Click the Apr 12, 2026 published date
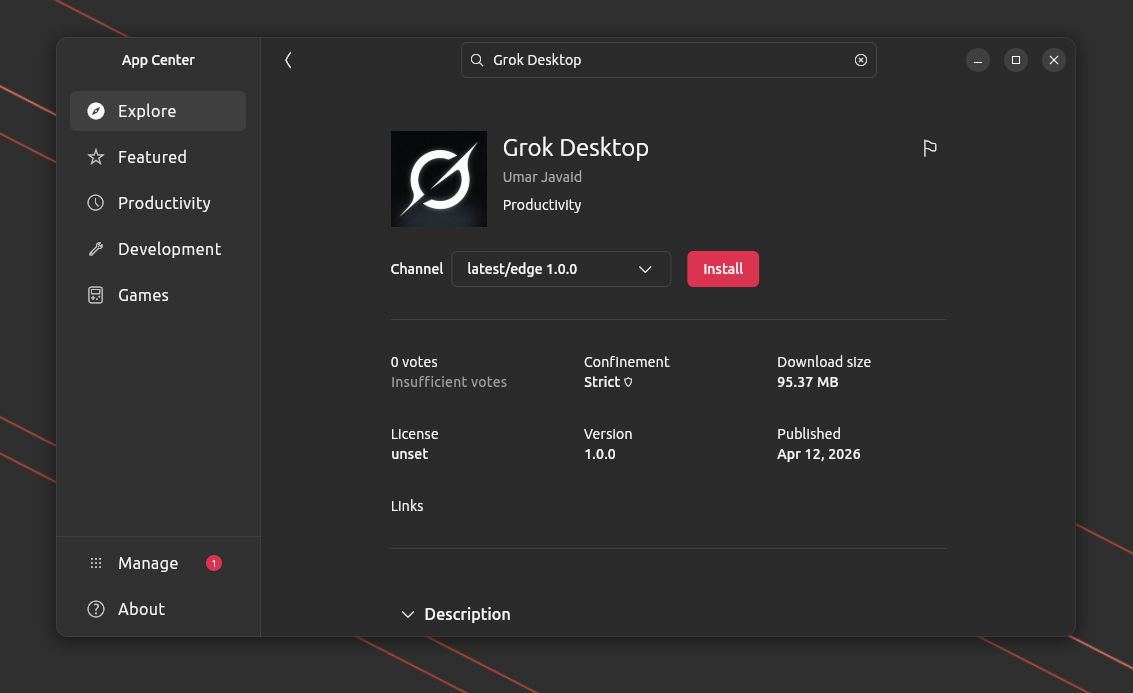 pos(819,455)
